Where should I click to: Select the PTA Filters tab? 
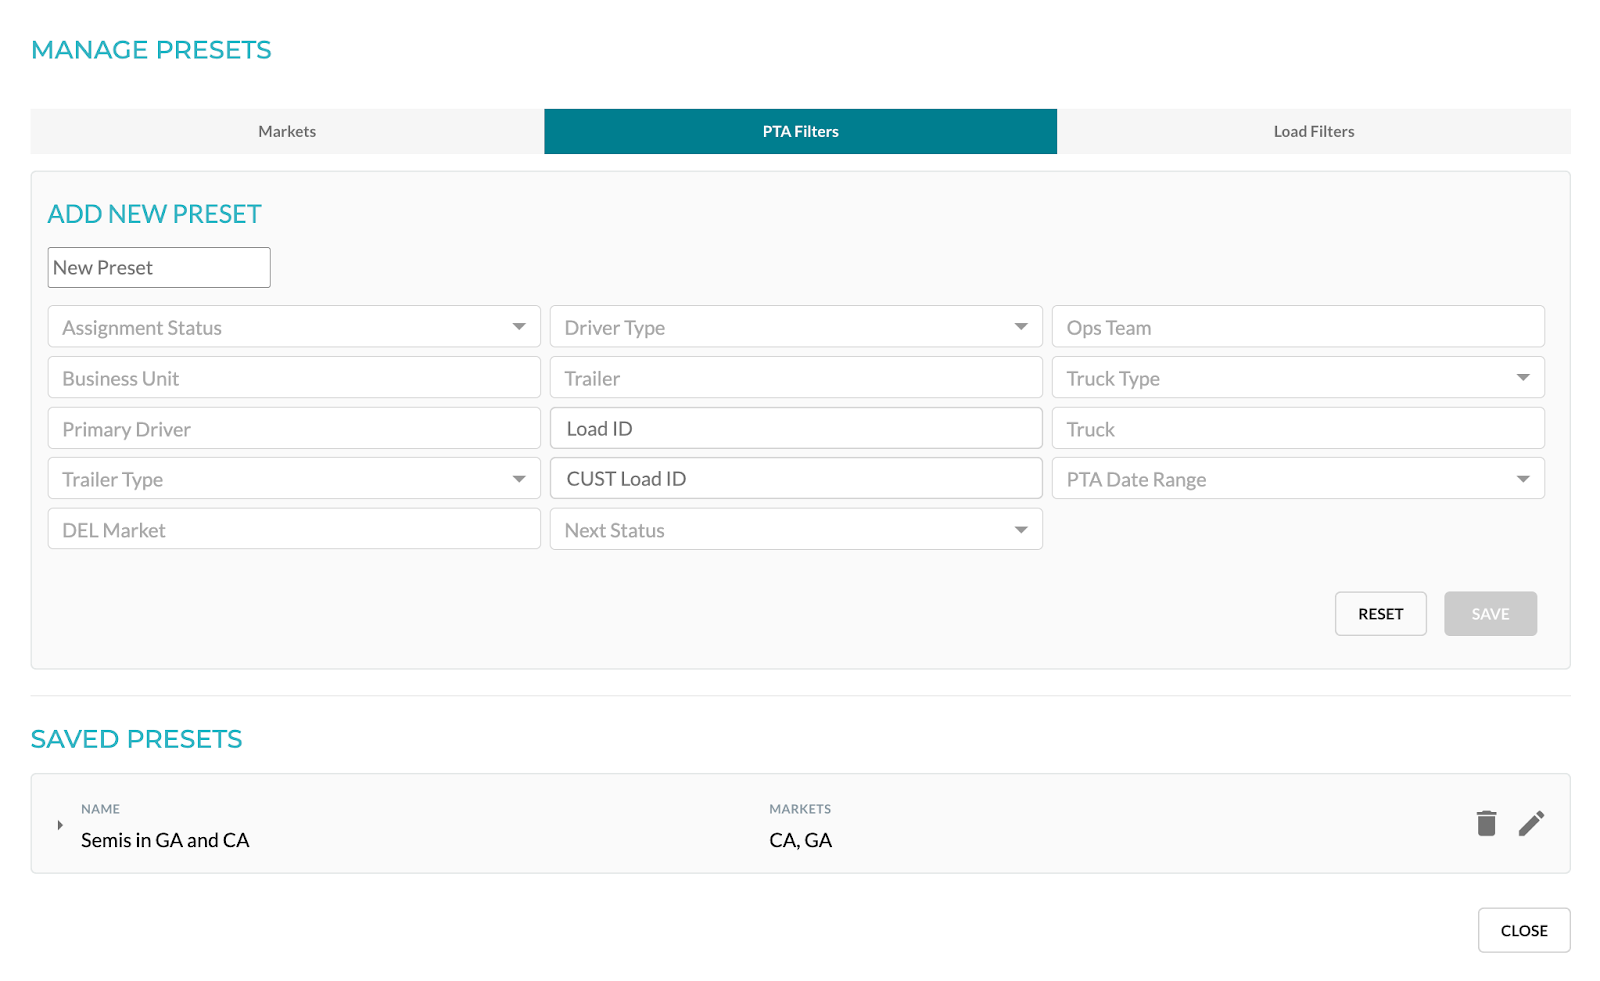pyautogui.click(x=800, y=131)
